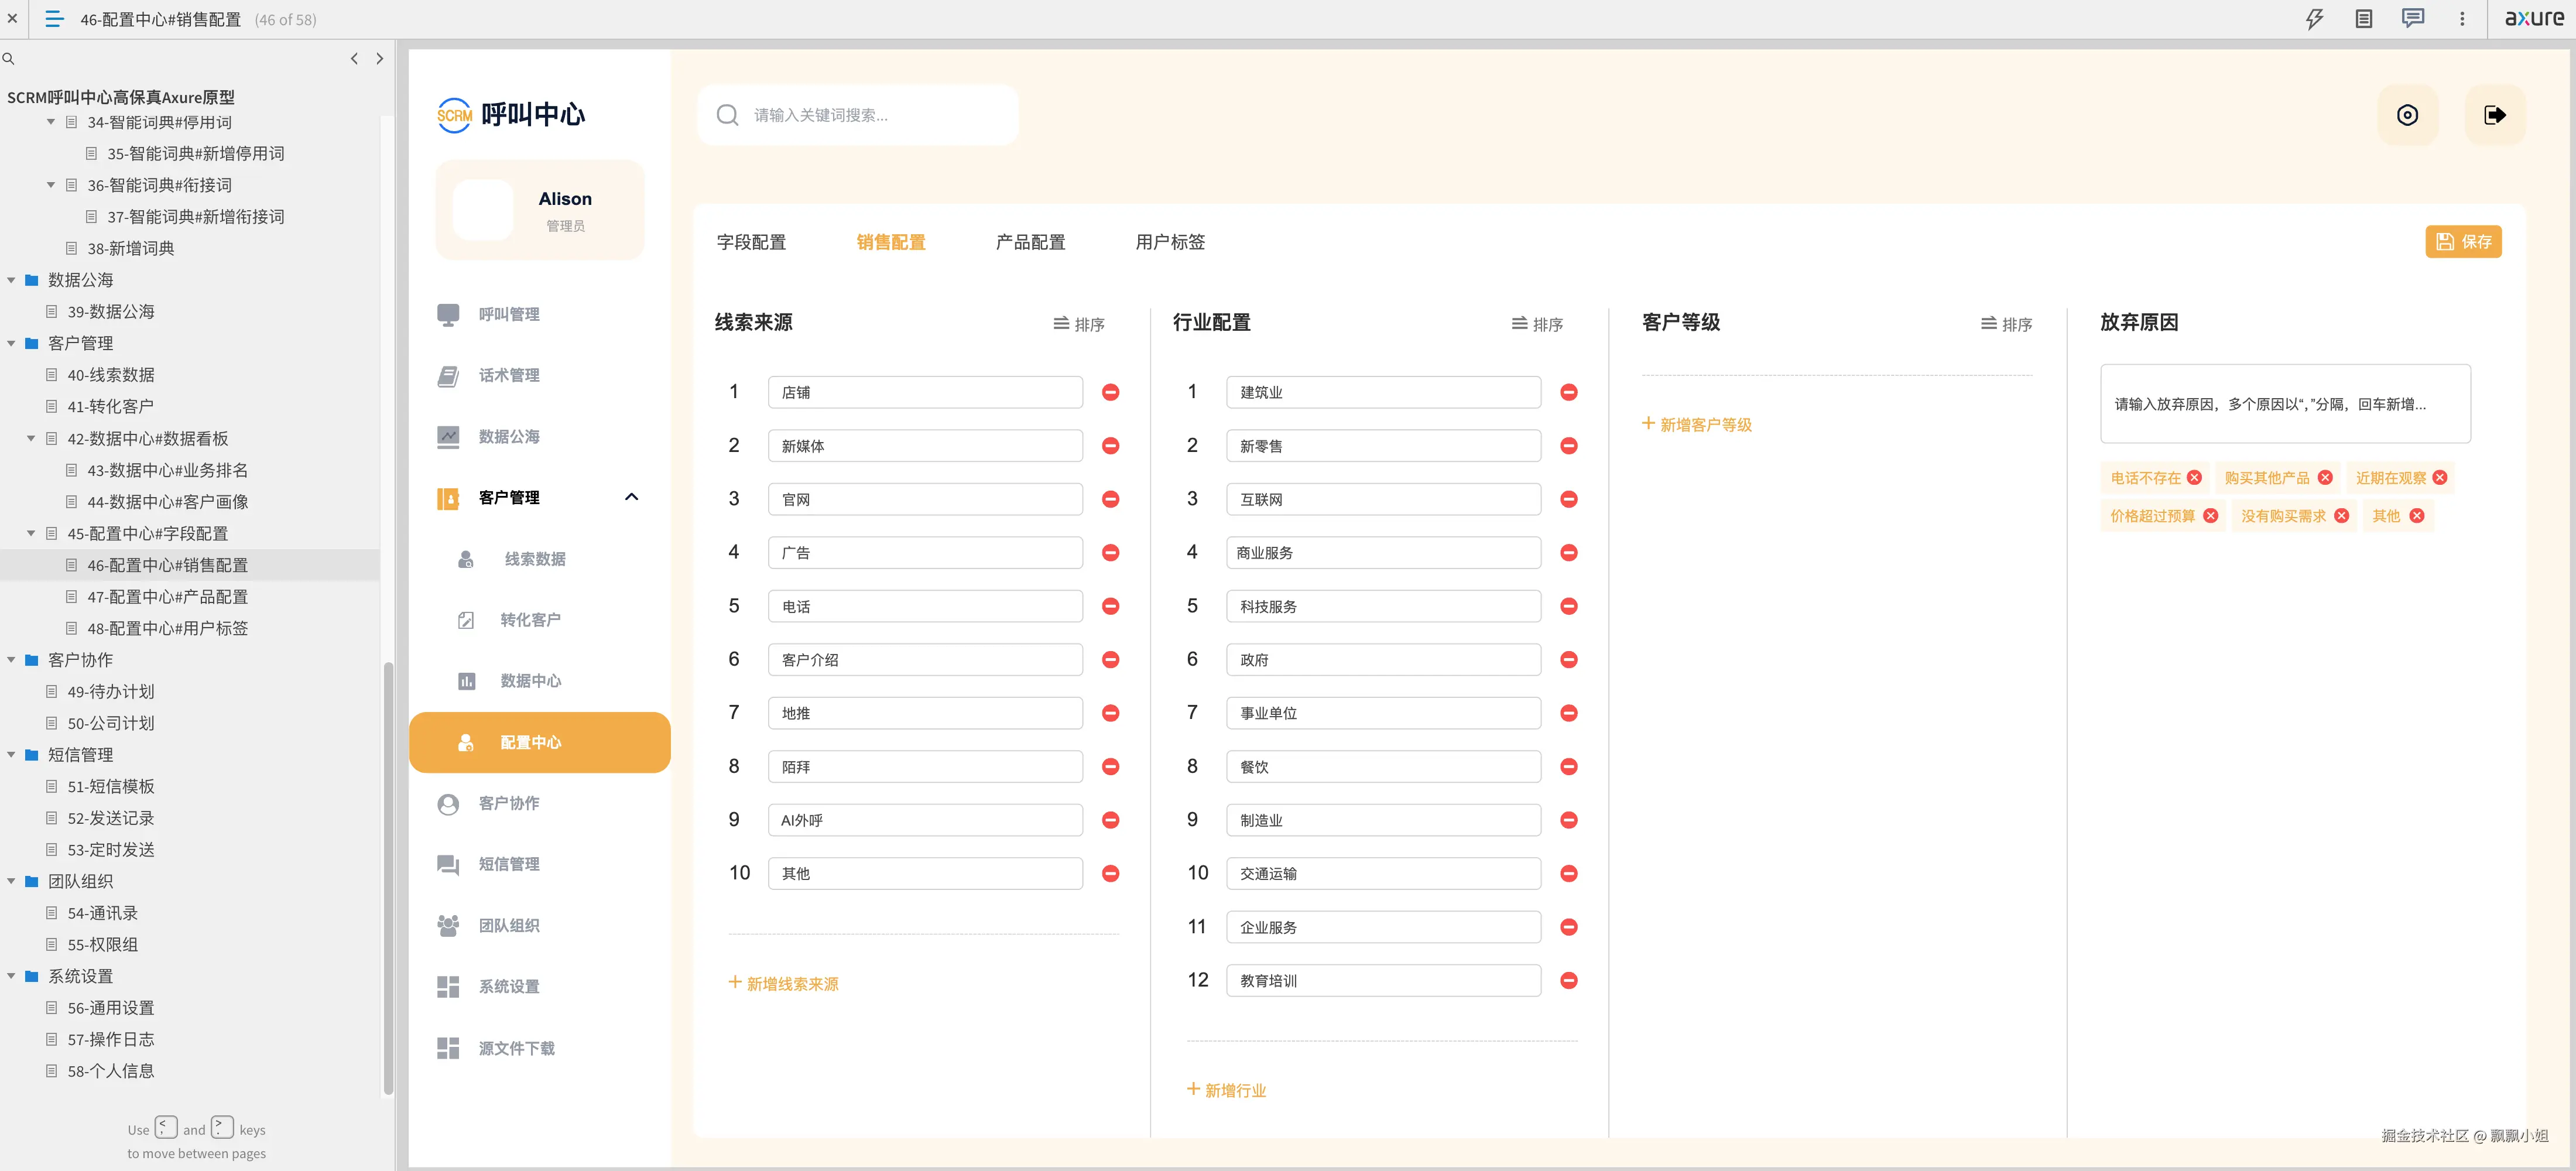Click the Axure interactions lightning icon
Image resolution: width=2576 pixels, height=1171 pixels.
coord(2314,19)
